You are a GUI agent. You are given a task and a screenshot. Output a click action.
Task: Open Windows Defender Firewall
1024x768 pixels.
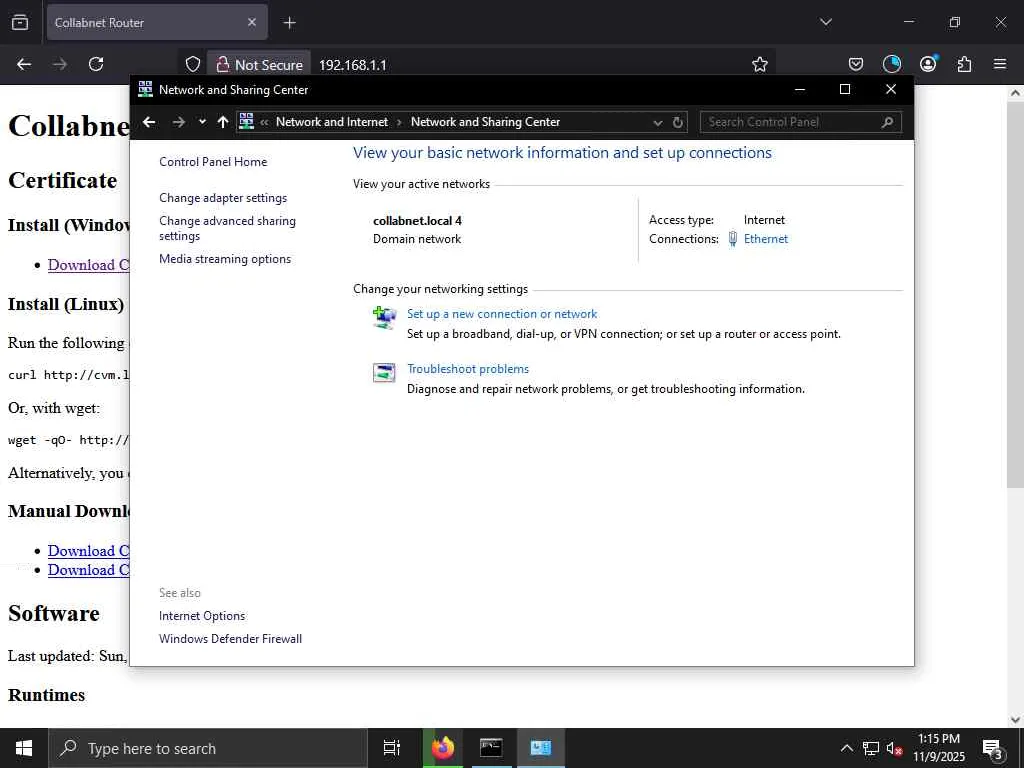[x=231, y=639]
